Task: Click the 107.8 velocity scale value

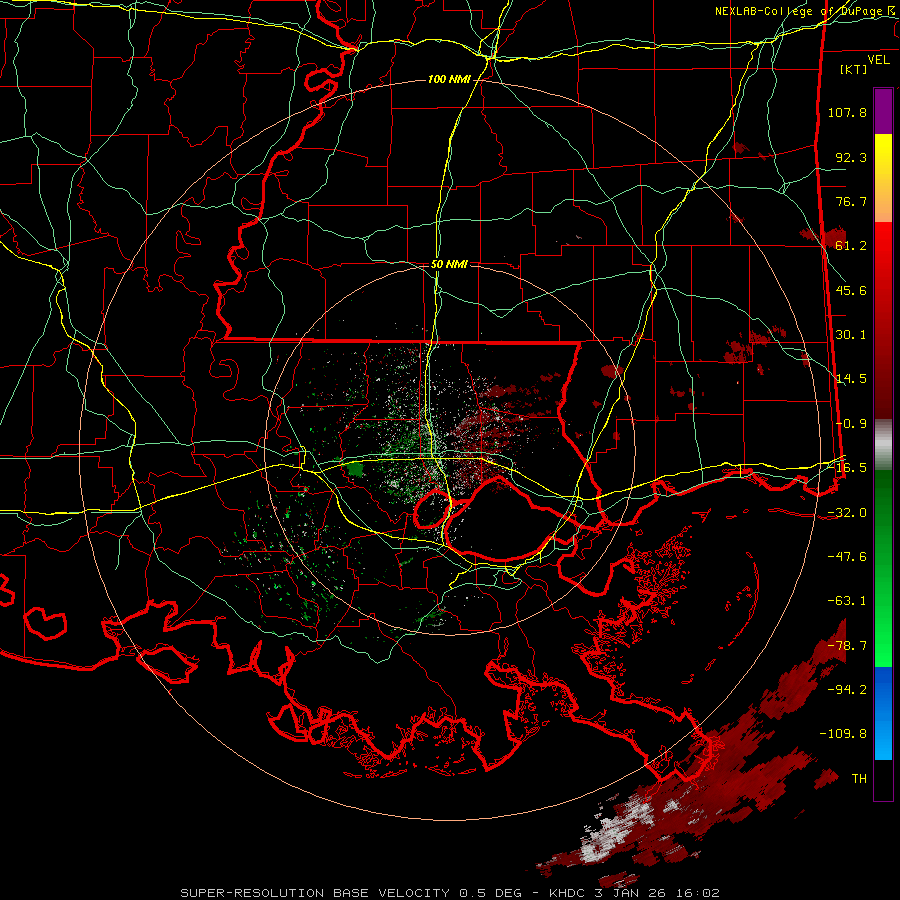Action: click(x=847, y=112)
